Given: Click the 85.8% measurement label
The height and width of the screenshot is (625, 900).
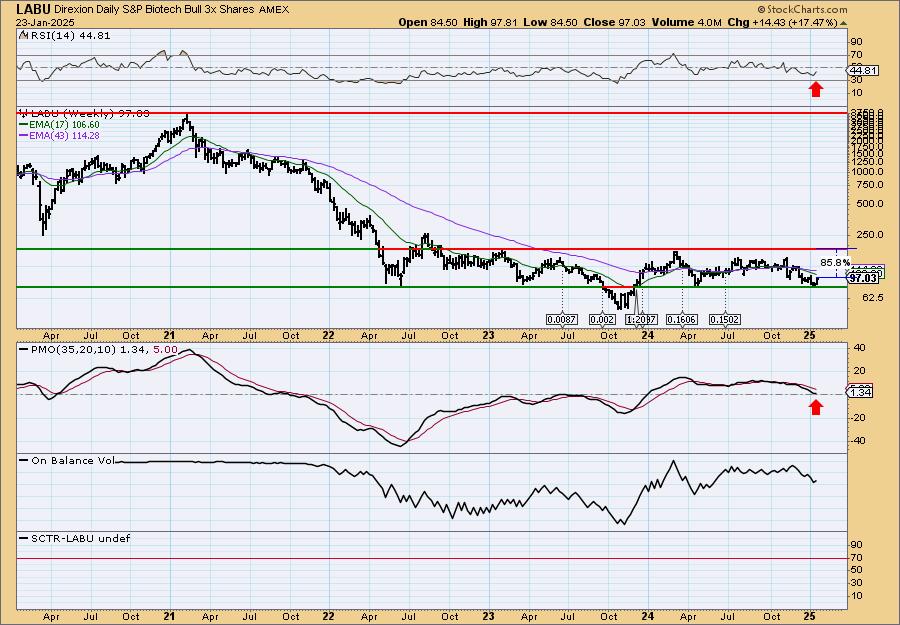Looking at the screenshot, I should [x=835, y=262].
